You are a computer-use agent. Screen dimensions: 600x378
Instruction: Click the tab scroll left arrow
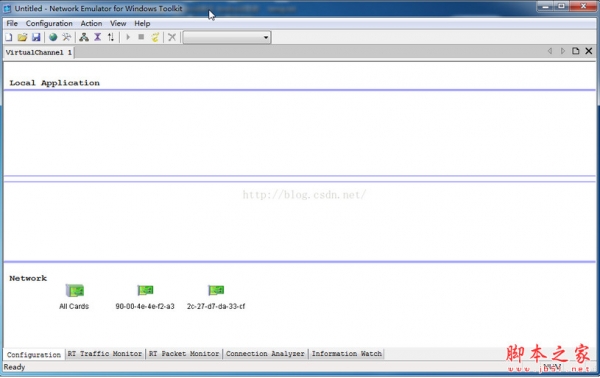(x=550, y=51)
